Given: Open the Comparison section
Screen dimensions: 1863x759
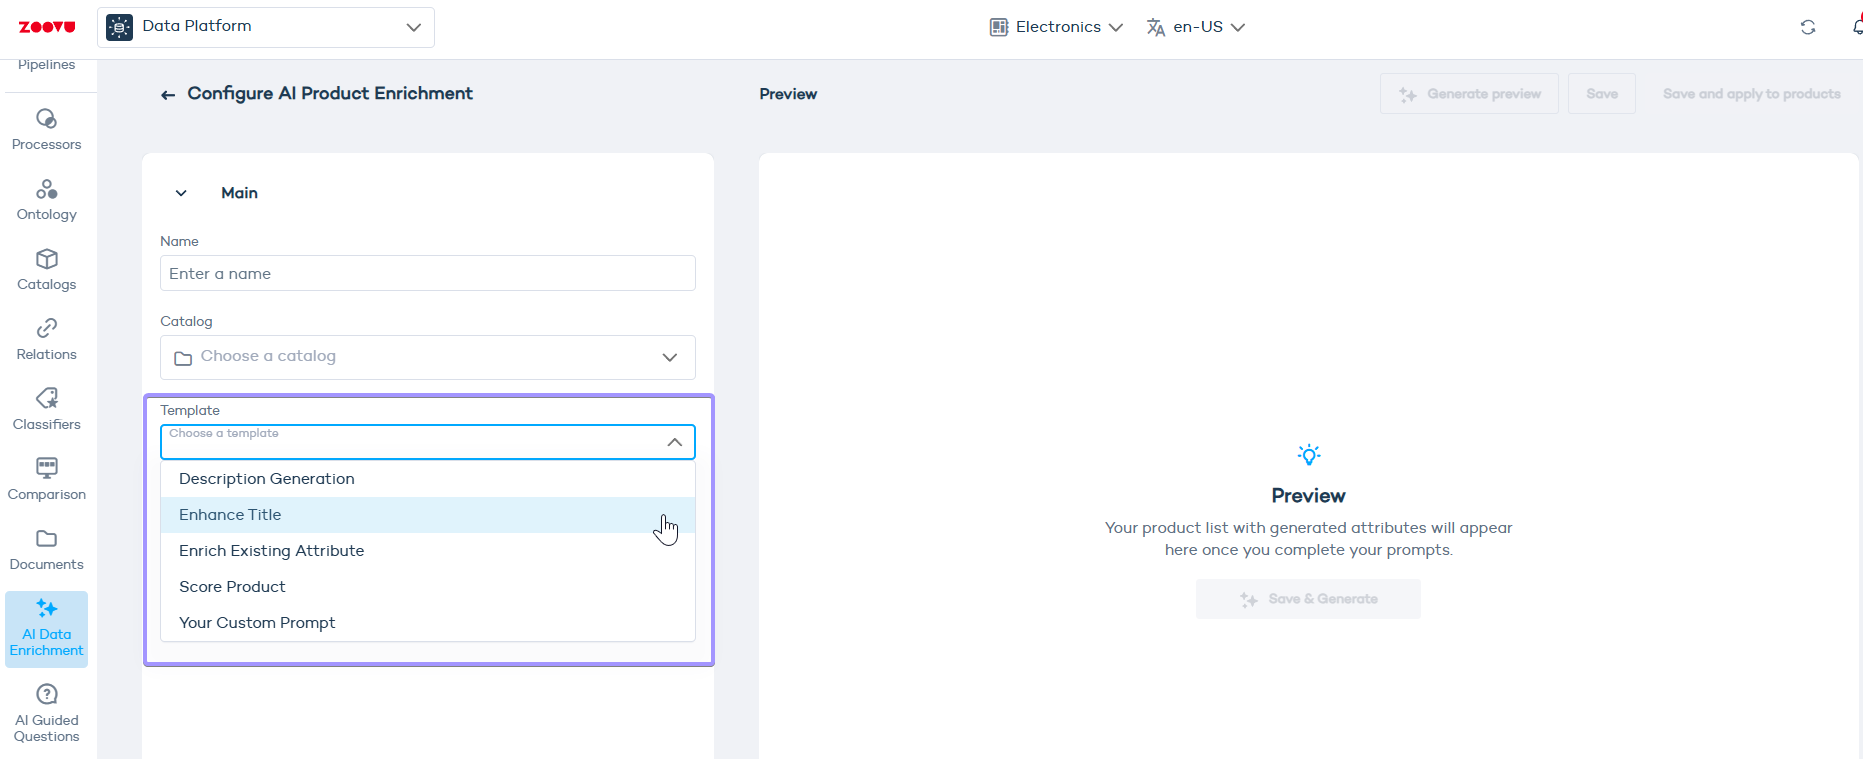Looking at the screenshot, I should 46,480.
